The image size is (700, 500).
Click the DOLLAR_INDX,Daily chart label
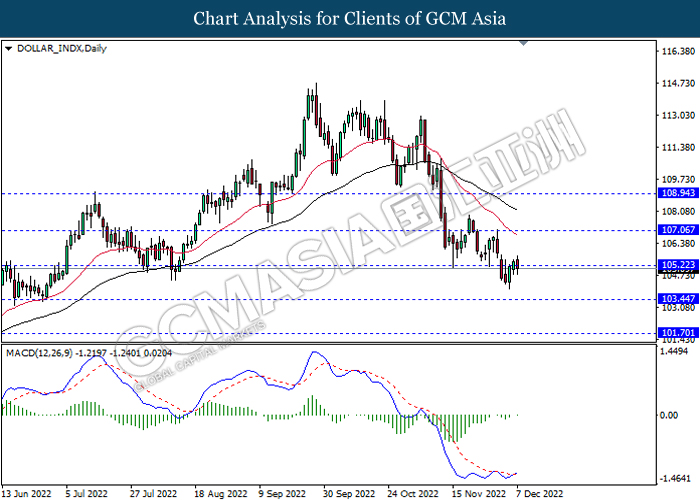(x=62, y=48)
